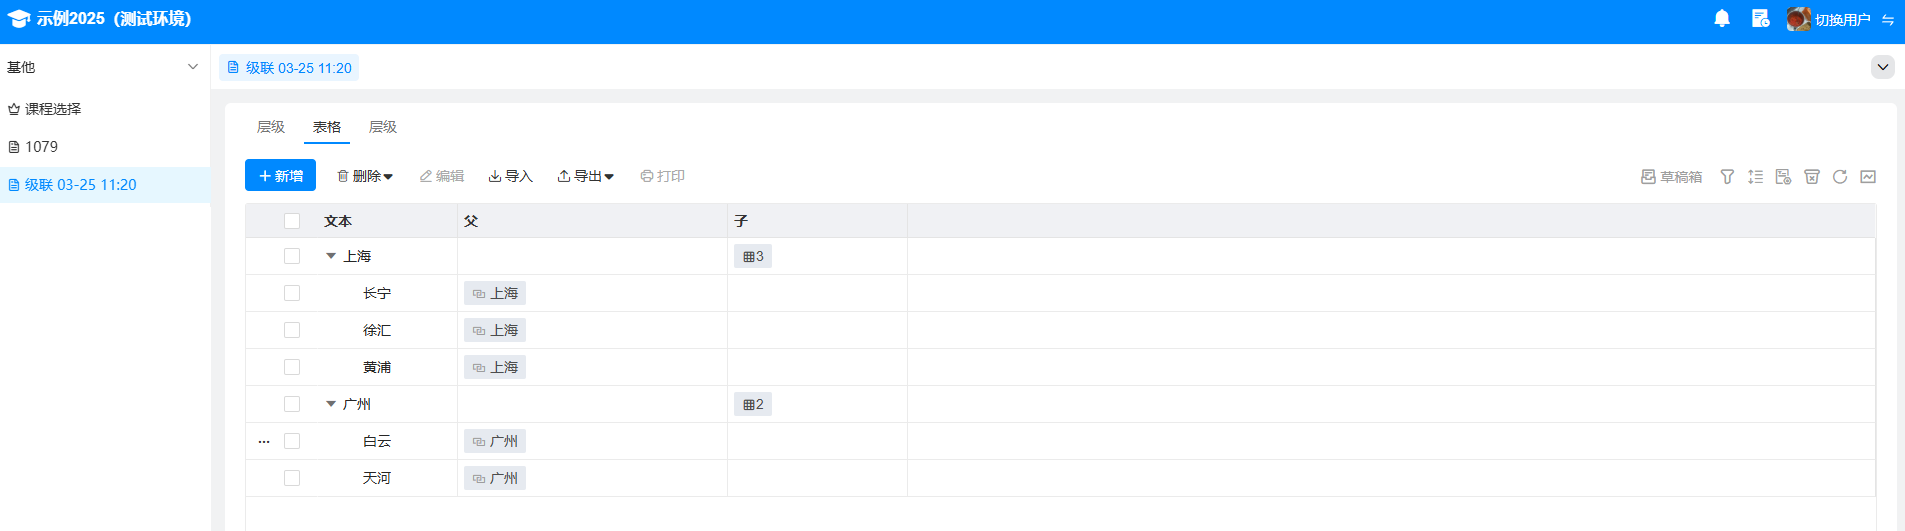Click the 子 count badge for 上海
1905x531 pixels.
[x=753, y=257]
